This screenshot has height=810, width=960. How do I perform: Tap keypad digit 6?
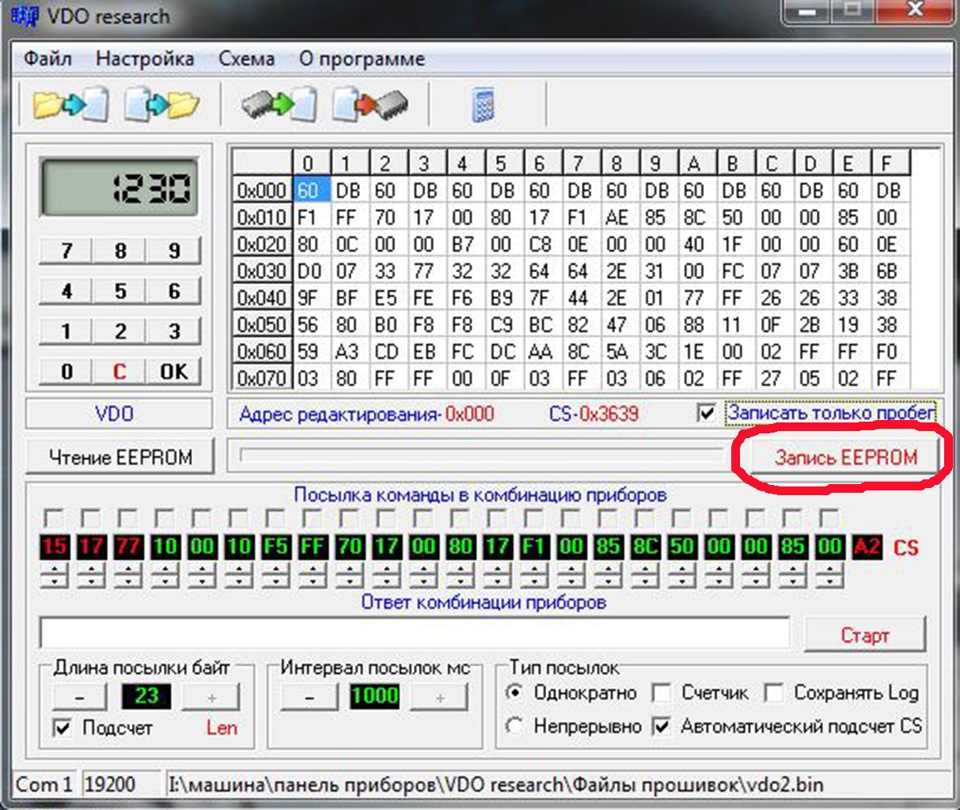[x=174, y=291]
